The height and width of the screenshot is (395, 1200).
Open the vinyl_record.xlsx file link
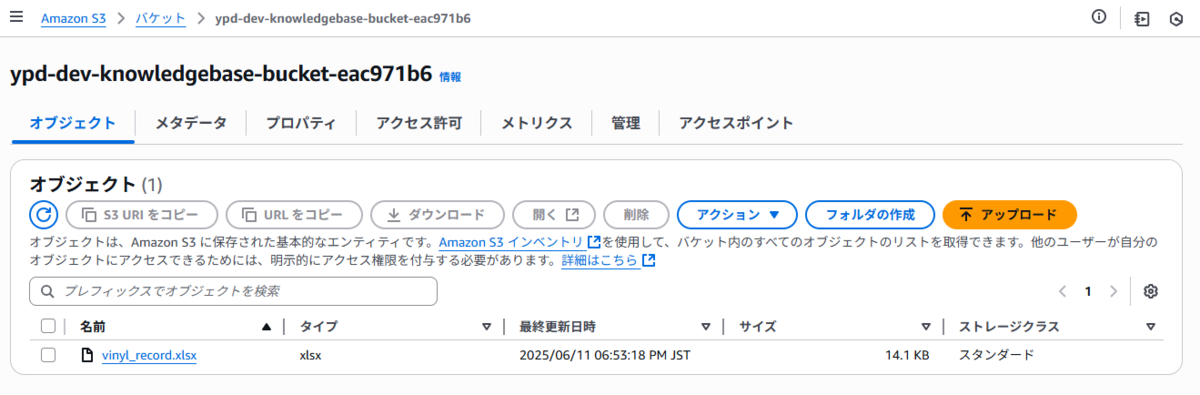149,355
